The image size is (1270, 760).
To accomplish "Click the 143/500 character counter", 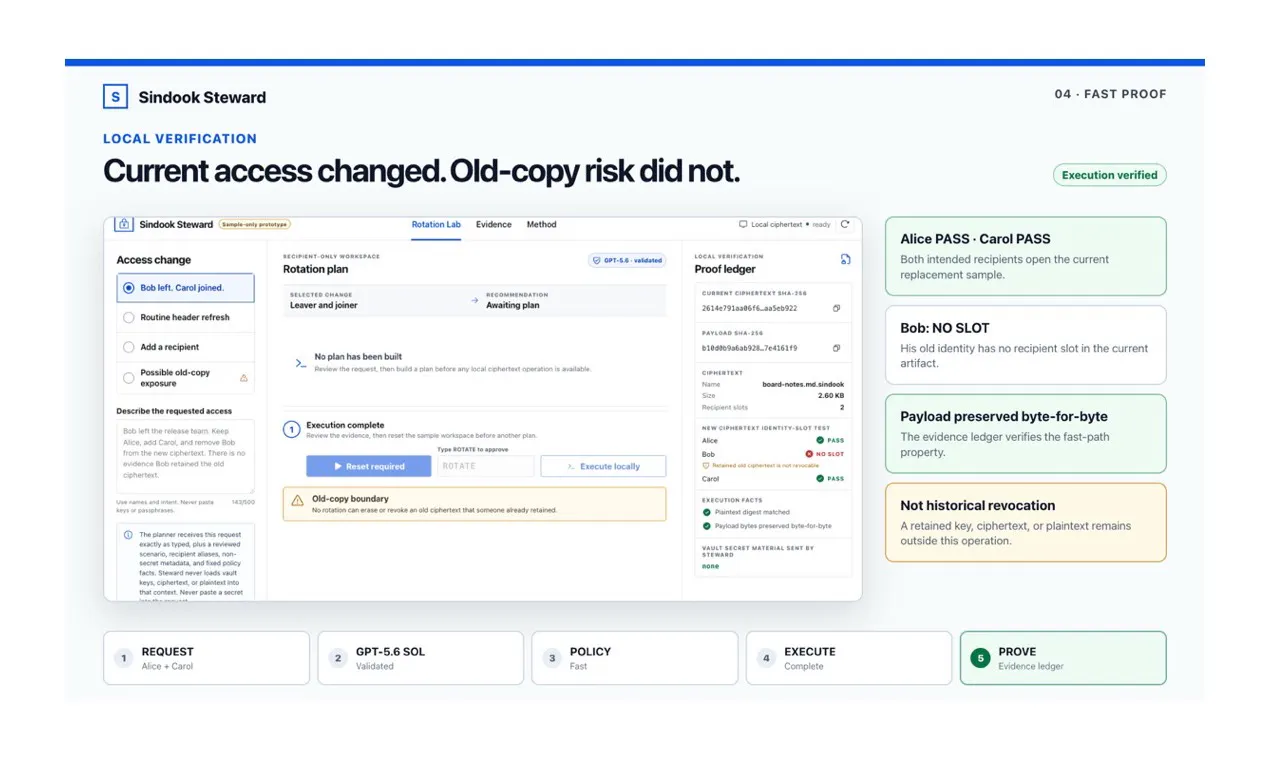I will [243, 502].
